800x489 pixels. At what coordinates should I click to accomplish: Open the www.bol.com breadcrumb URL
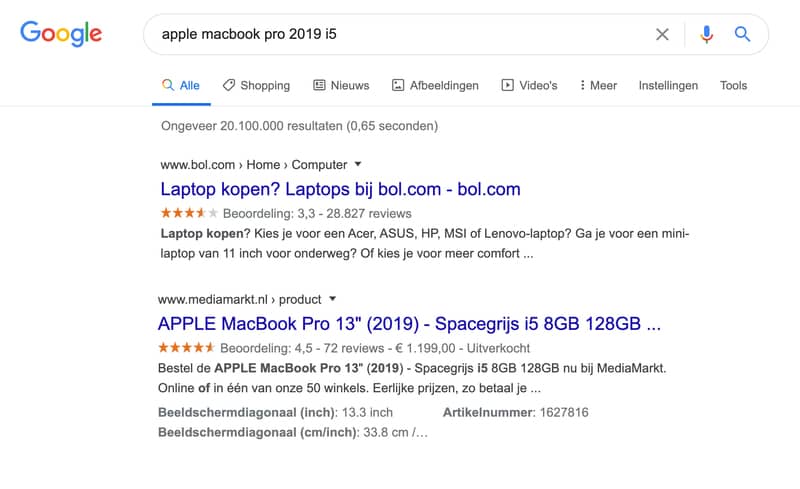pos(254,165)
